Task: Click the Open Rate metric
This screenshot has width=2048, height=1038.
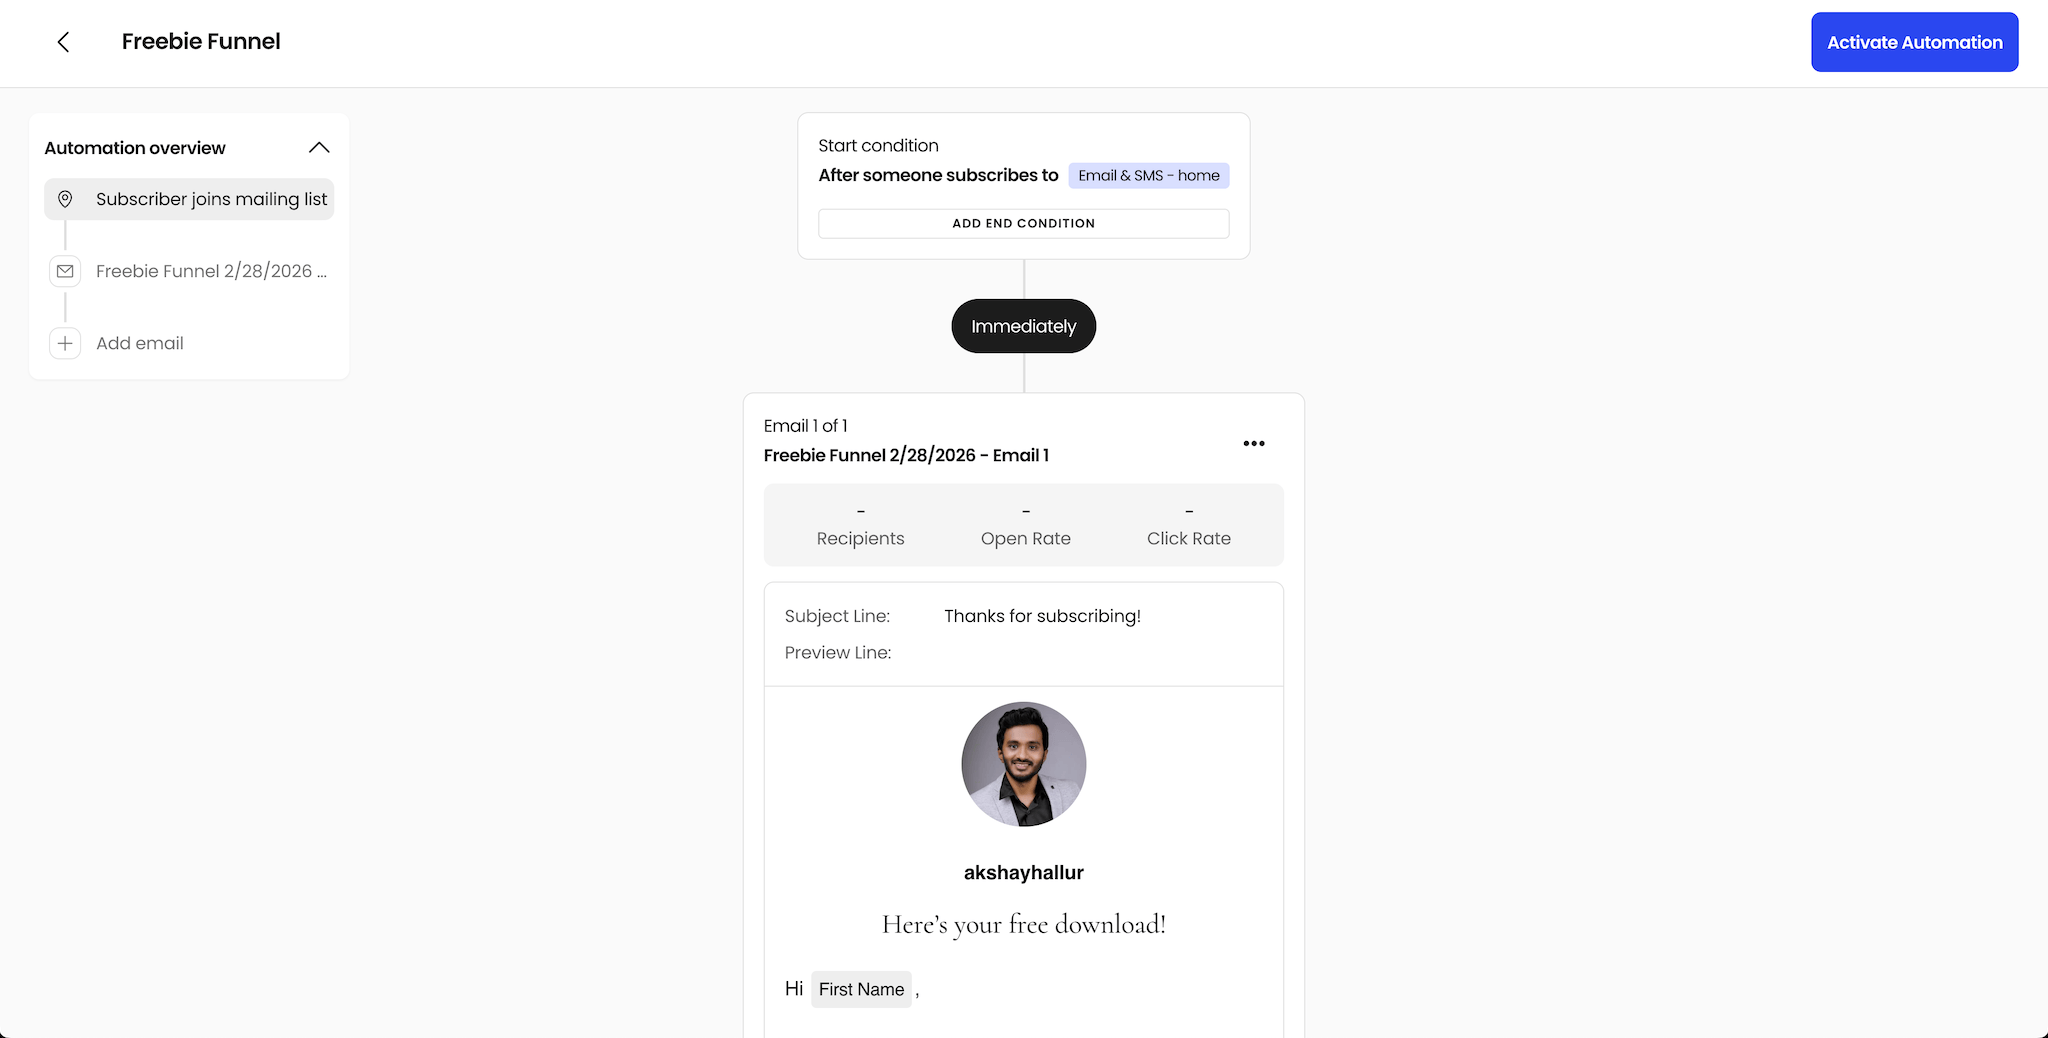Action: 1025,524
